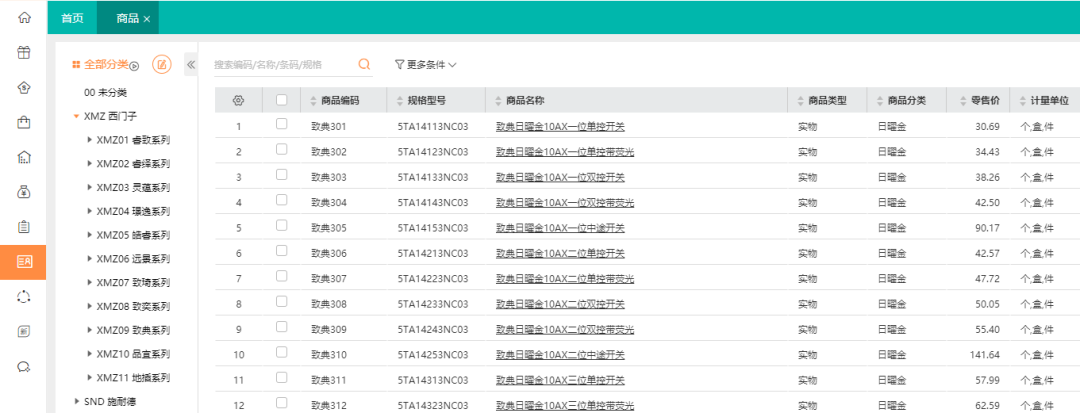The width and height of the screenshot is (1080, 413).
Task: Open the clipboard icon in left sidebar
Action: click(x=24, y=226)
